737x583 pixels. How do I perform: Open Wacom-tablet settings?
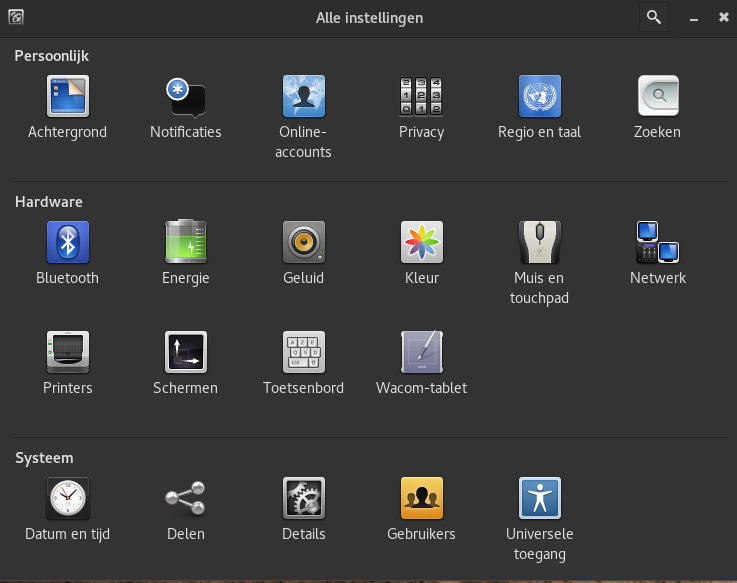click(x=422, y=363)
